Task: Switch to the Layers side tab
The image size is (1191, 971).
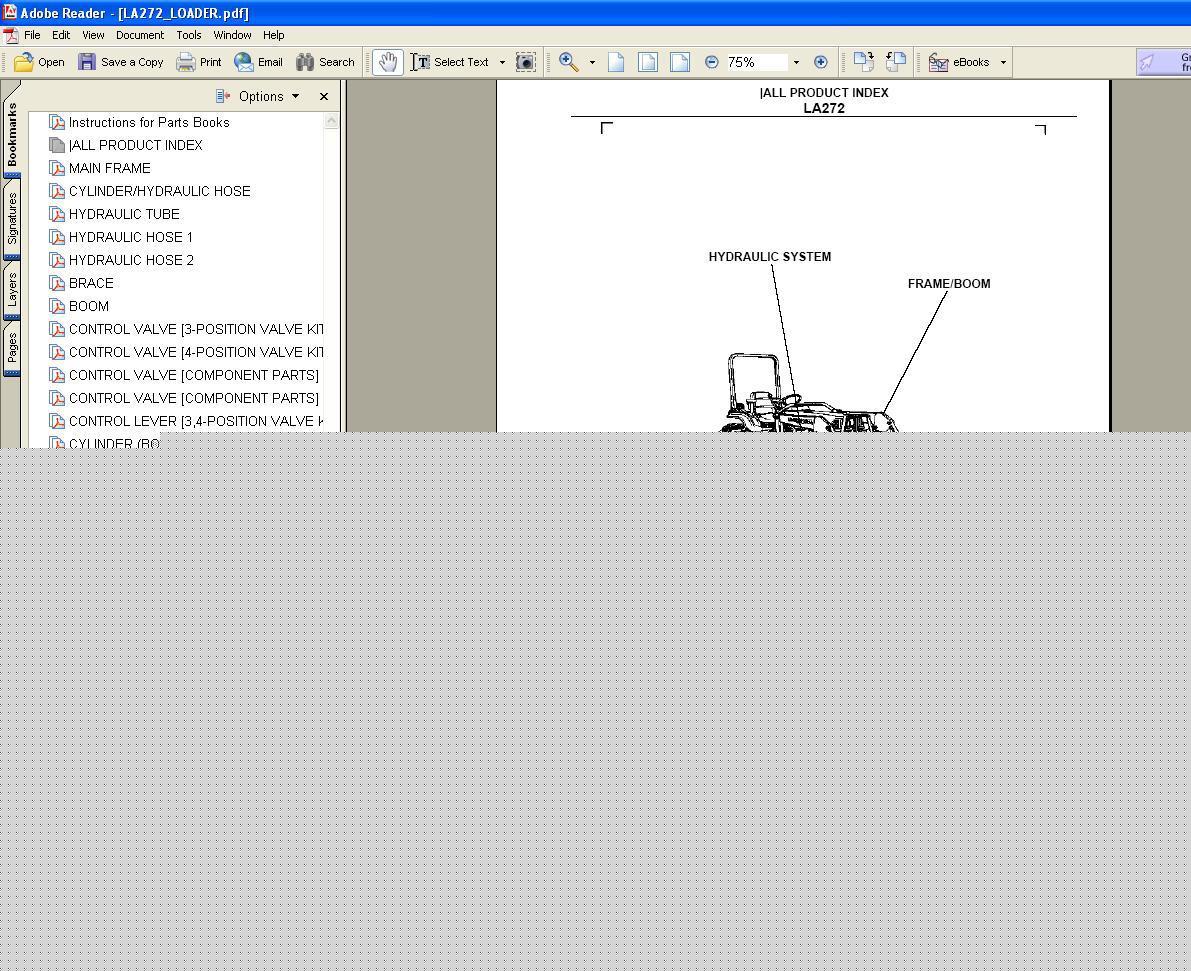Action: point(12,289)
